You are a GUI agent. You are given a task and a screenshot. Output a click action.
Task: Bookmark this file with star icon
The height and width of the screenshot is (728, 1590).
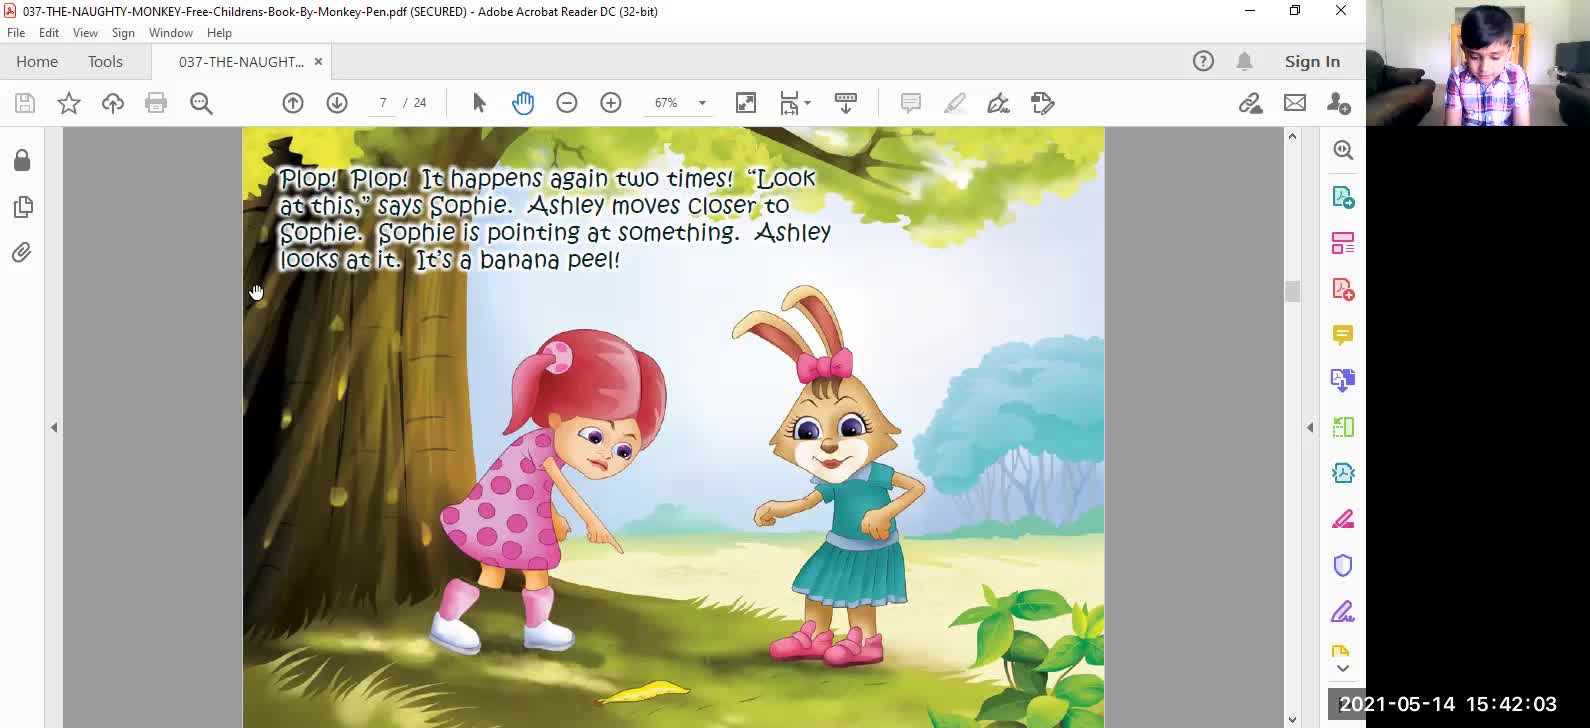(x=69, y=103)
